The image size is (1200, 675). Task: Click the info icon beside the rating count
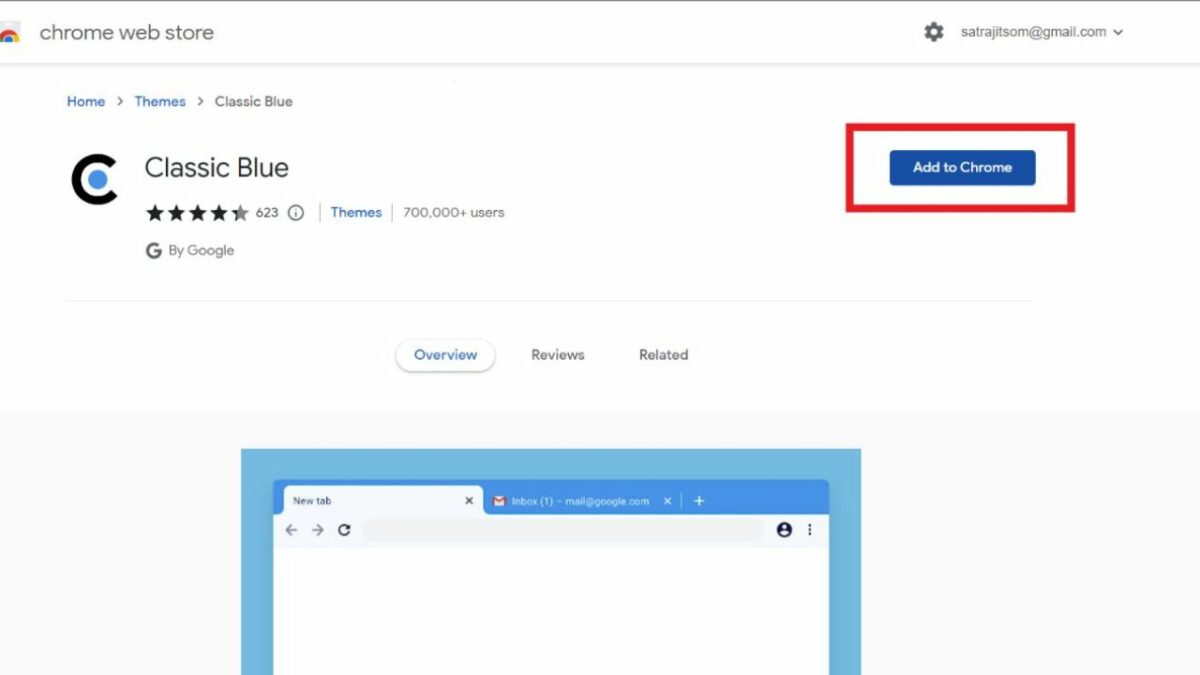tap(295, 212)
